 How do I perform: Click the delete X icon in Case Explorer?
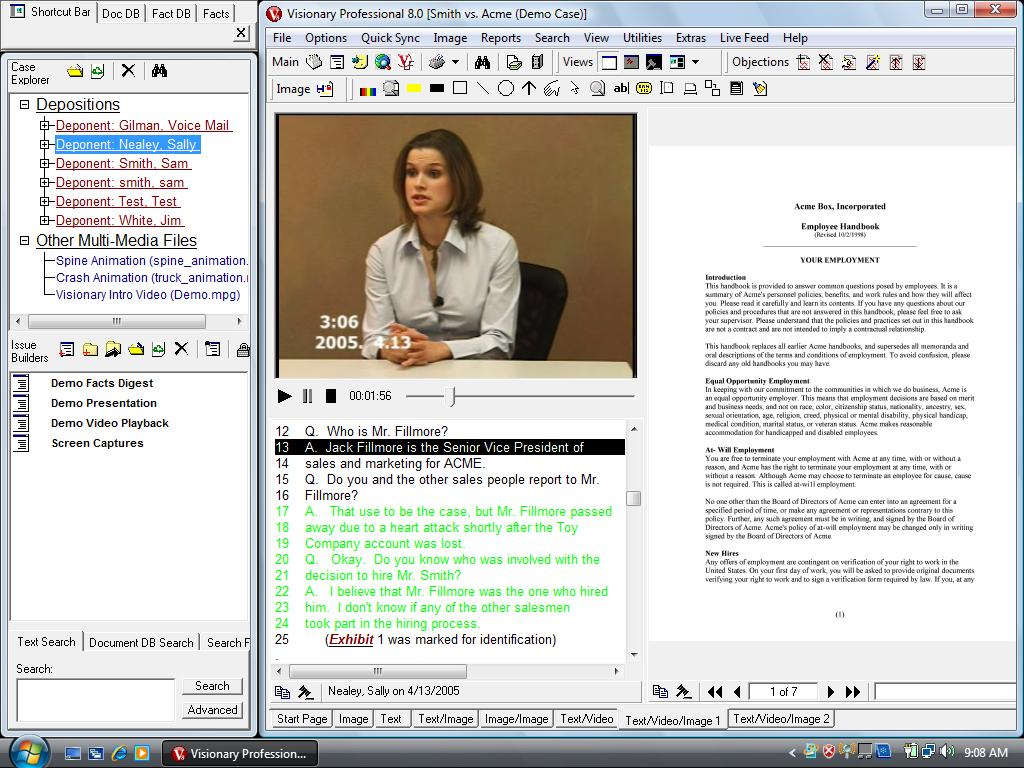(128, 71)
